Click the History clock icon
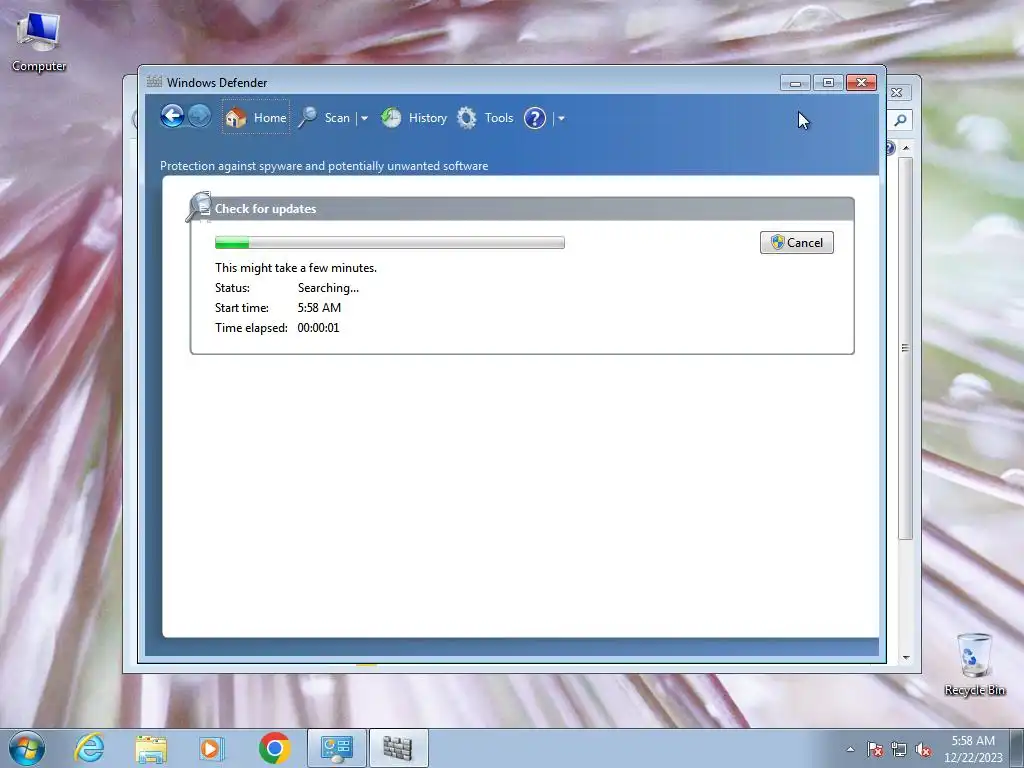The width and height of the screenshot is (1024, 768). tap(391, 118)
